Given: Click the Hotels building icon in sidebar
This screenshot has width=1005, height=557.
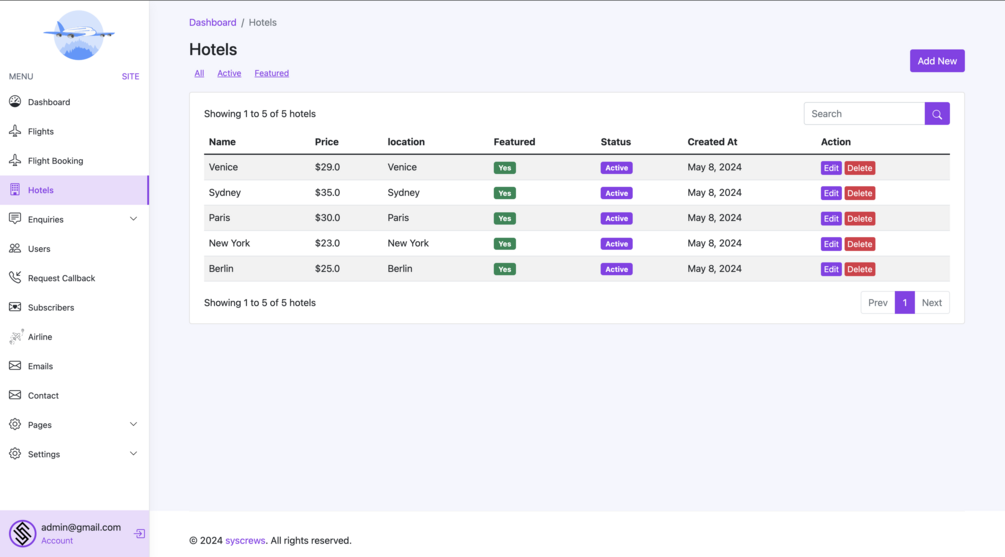Looking at the screenshot, I should 15,190.
